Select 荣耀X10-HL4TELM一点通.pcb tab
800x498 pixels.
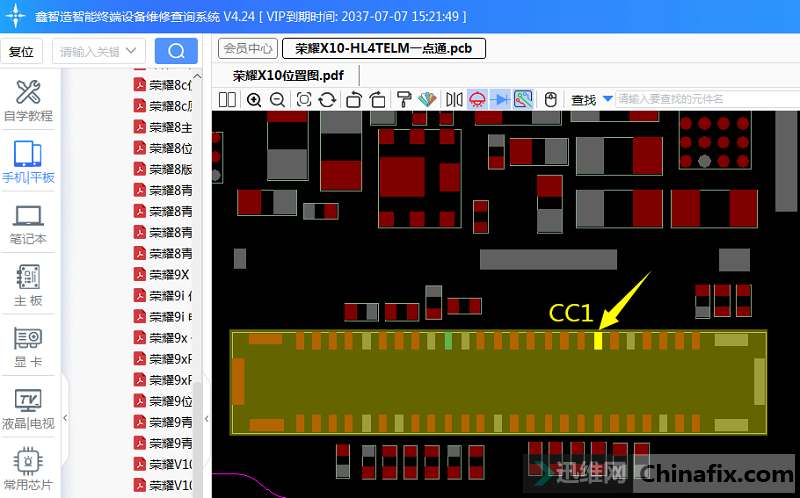(x=384, y=48)
